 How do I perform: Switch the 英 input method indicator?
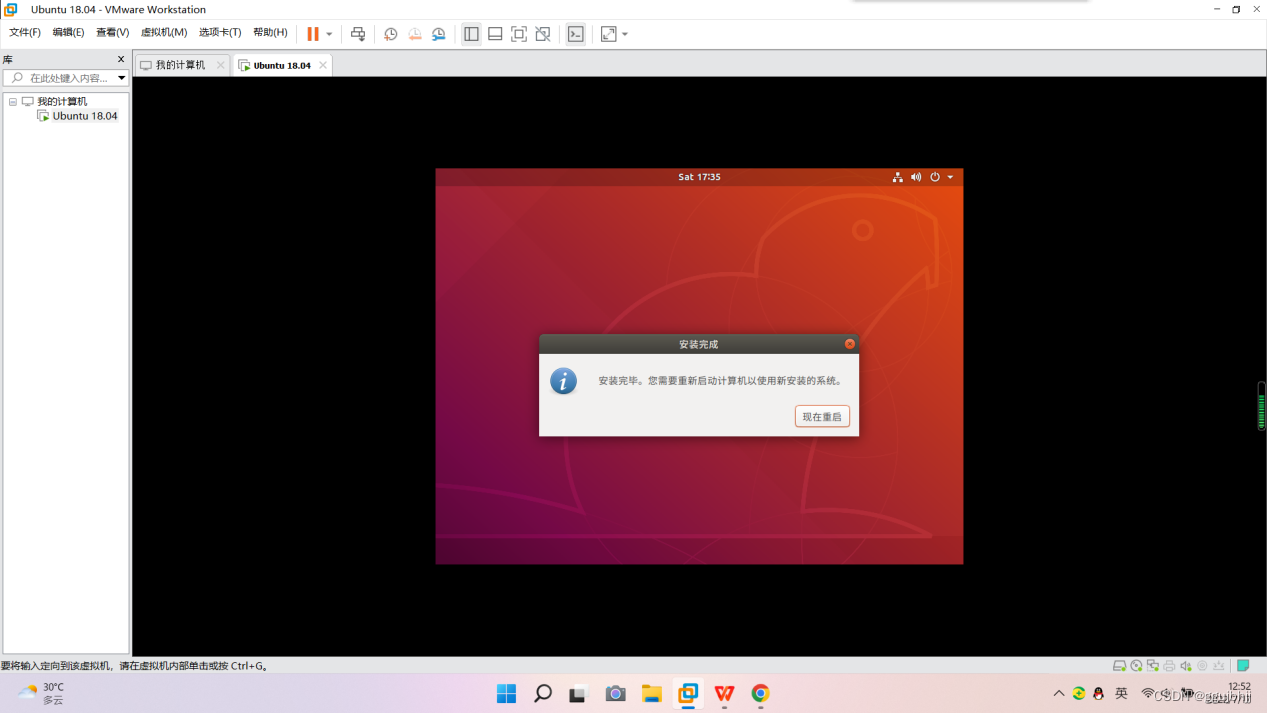click(1122, 693)
